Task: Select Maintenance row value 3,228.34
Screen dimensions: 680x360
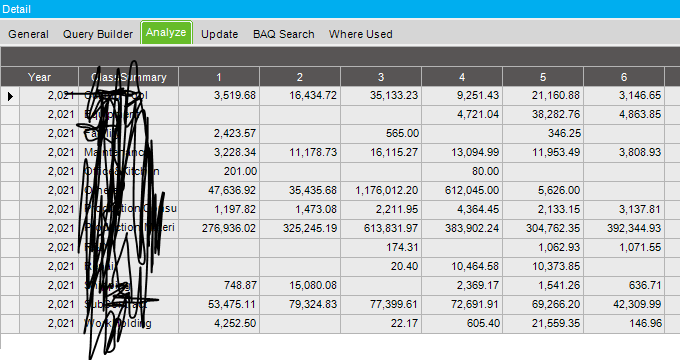Action: point(219,153)
